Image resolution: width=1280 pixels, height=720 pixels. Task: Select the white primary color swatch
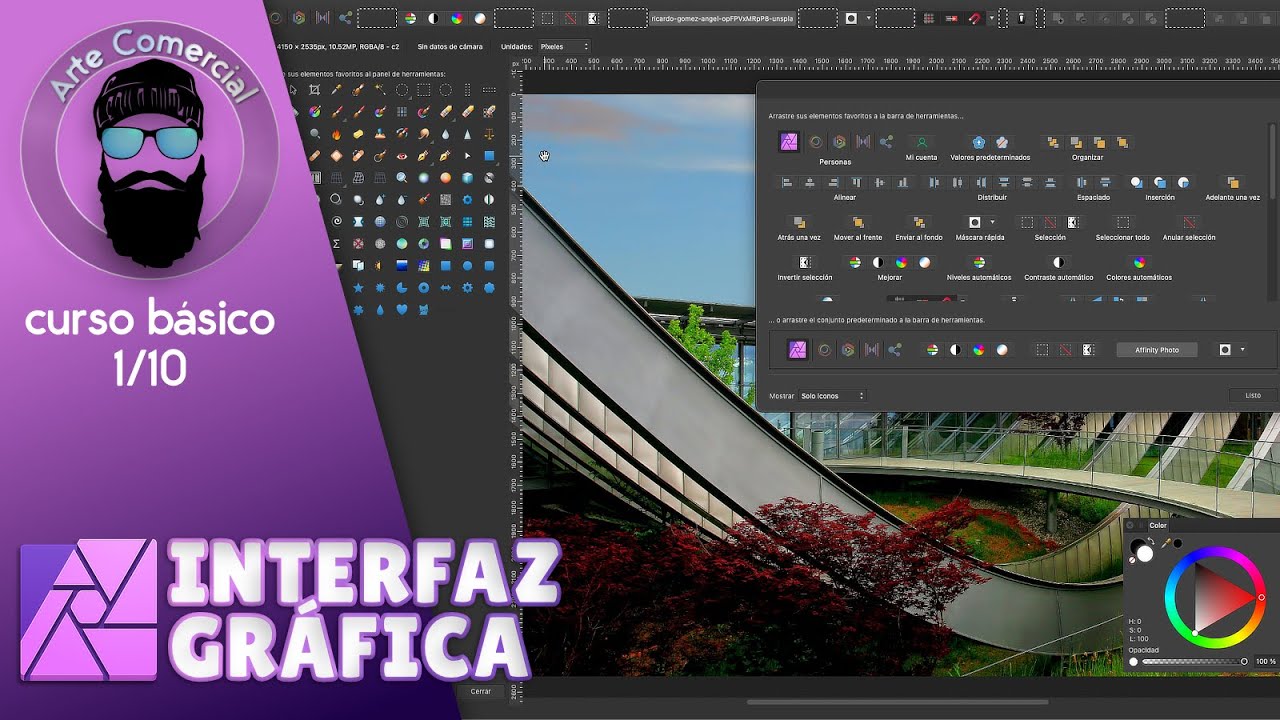click(x=1145, y=554)
